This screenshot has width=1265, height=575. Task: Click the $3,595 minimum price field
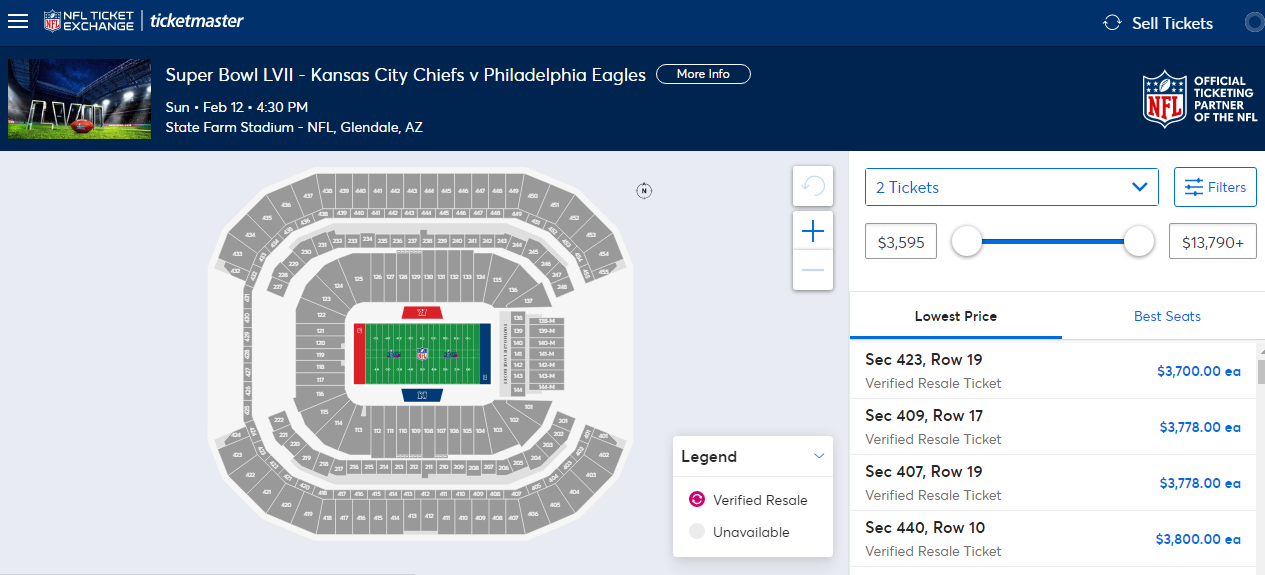[x=901, y=241]
